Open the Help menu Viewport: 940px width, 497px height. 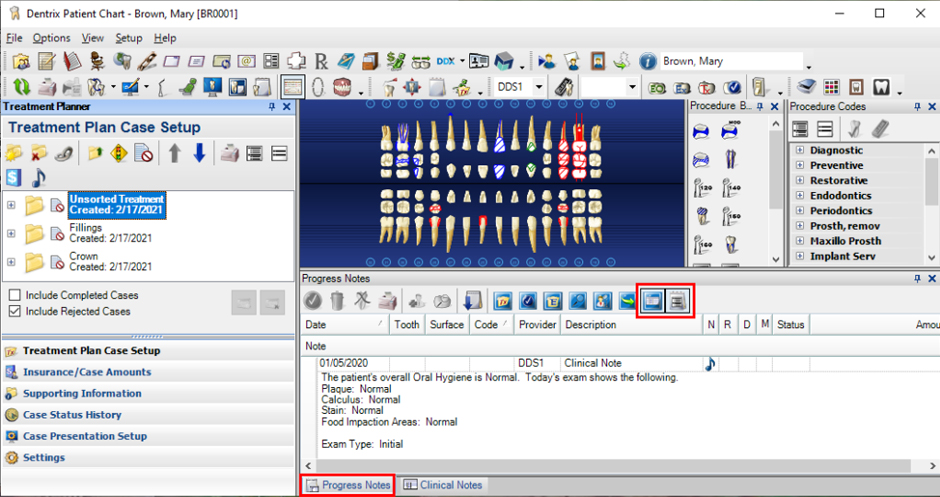click(x=165, y=38)
